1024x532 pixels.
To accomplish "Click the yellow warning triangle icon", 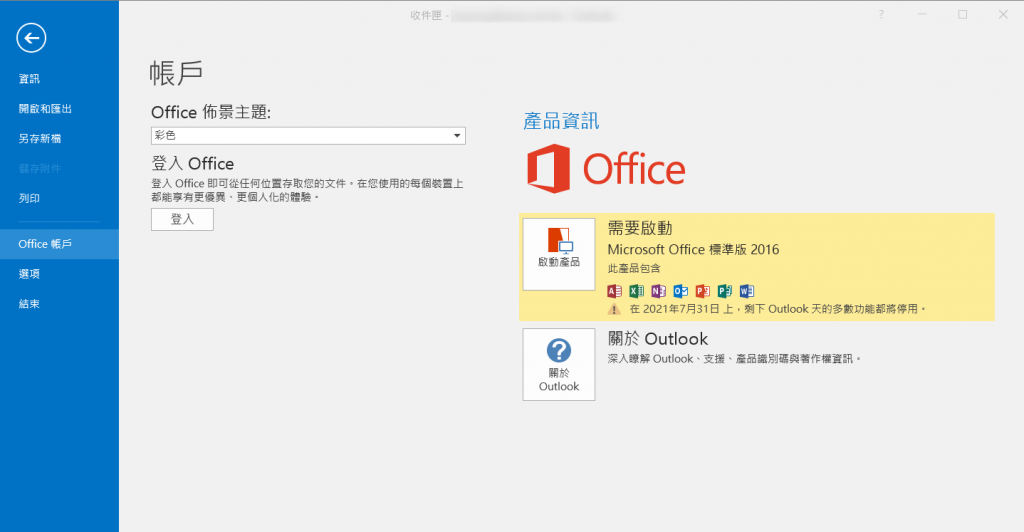I will 614,309.
